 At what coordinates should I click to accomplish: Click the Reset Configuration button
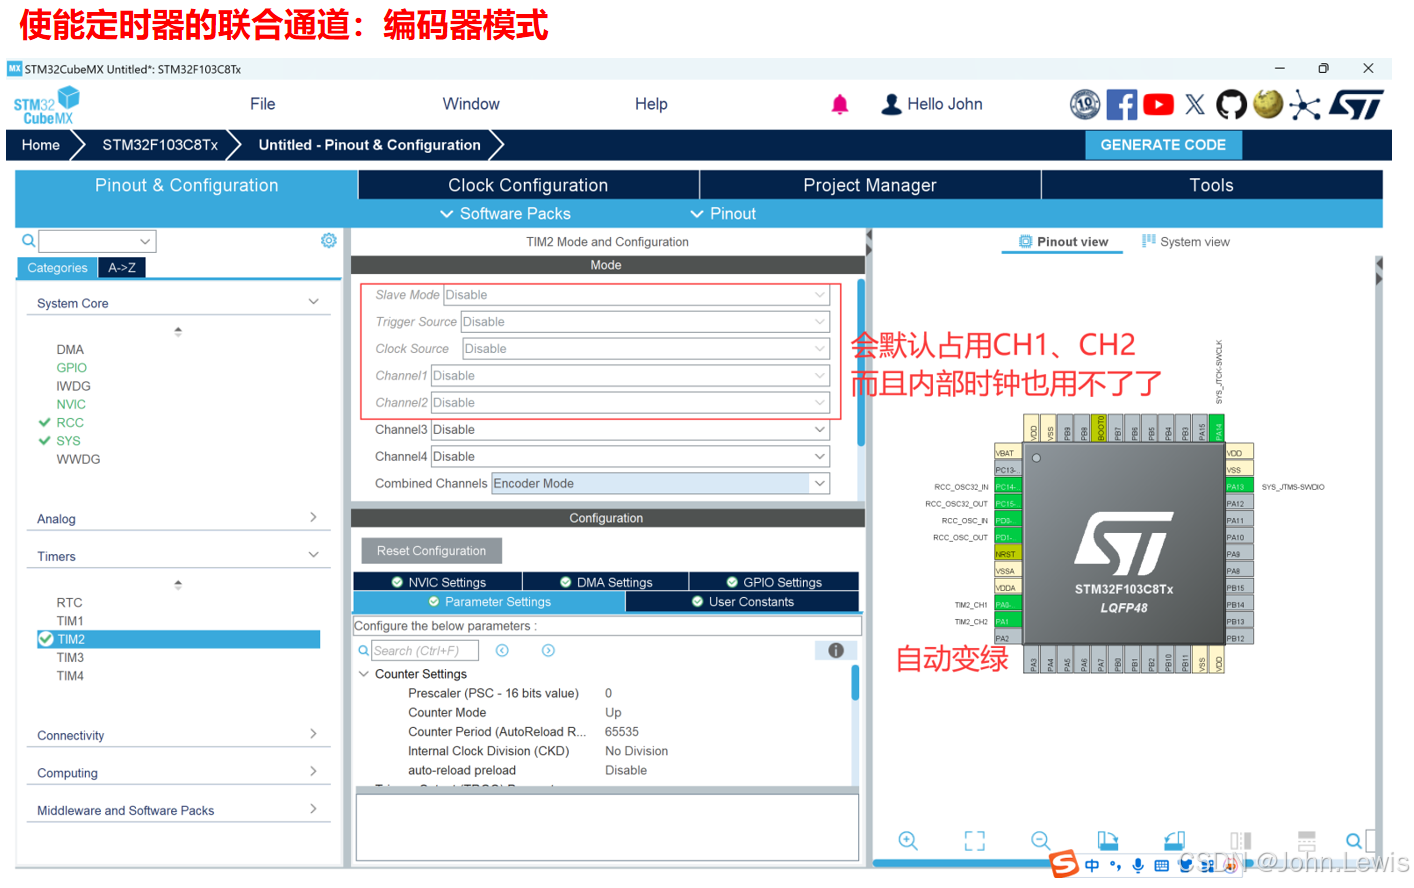(432, 551)
